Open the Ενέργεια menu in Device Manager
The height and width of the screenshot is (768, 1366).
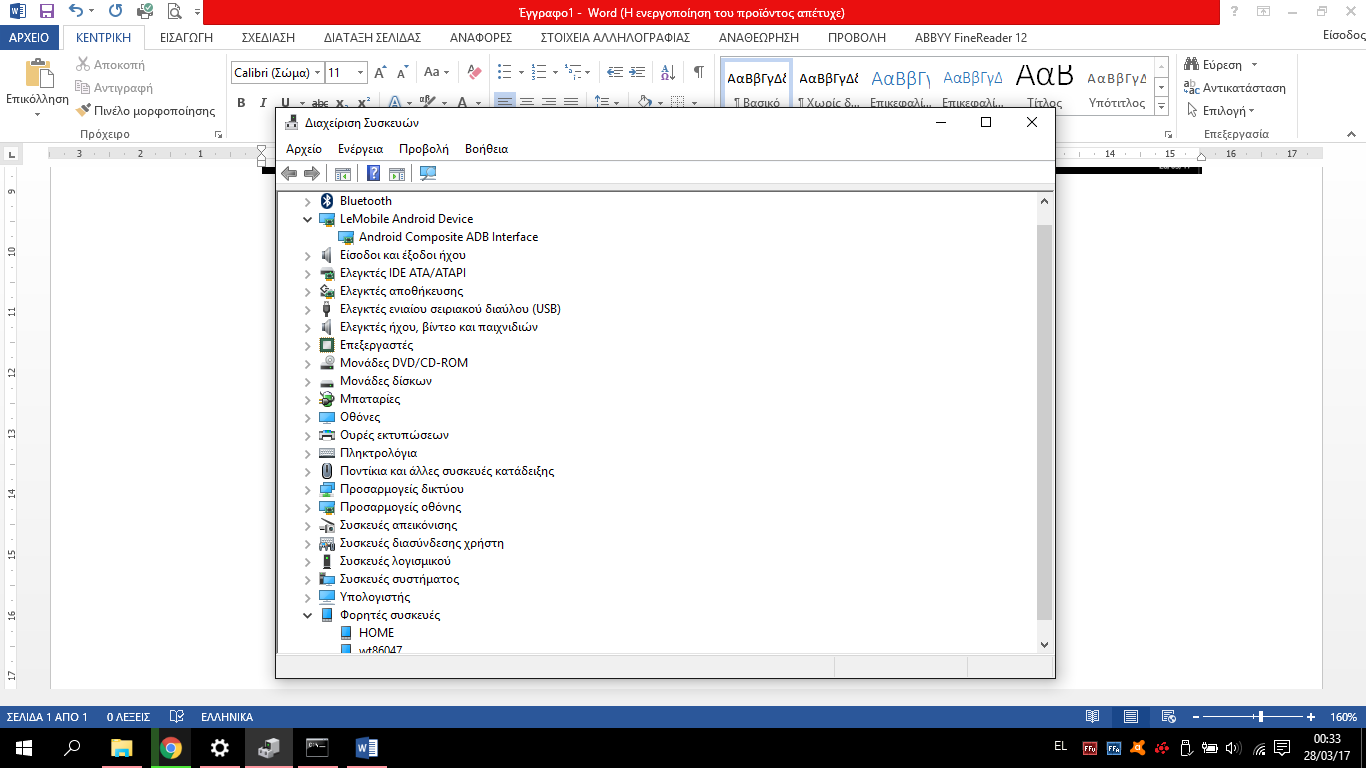coord(360,149)
